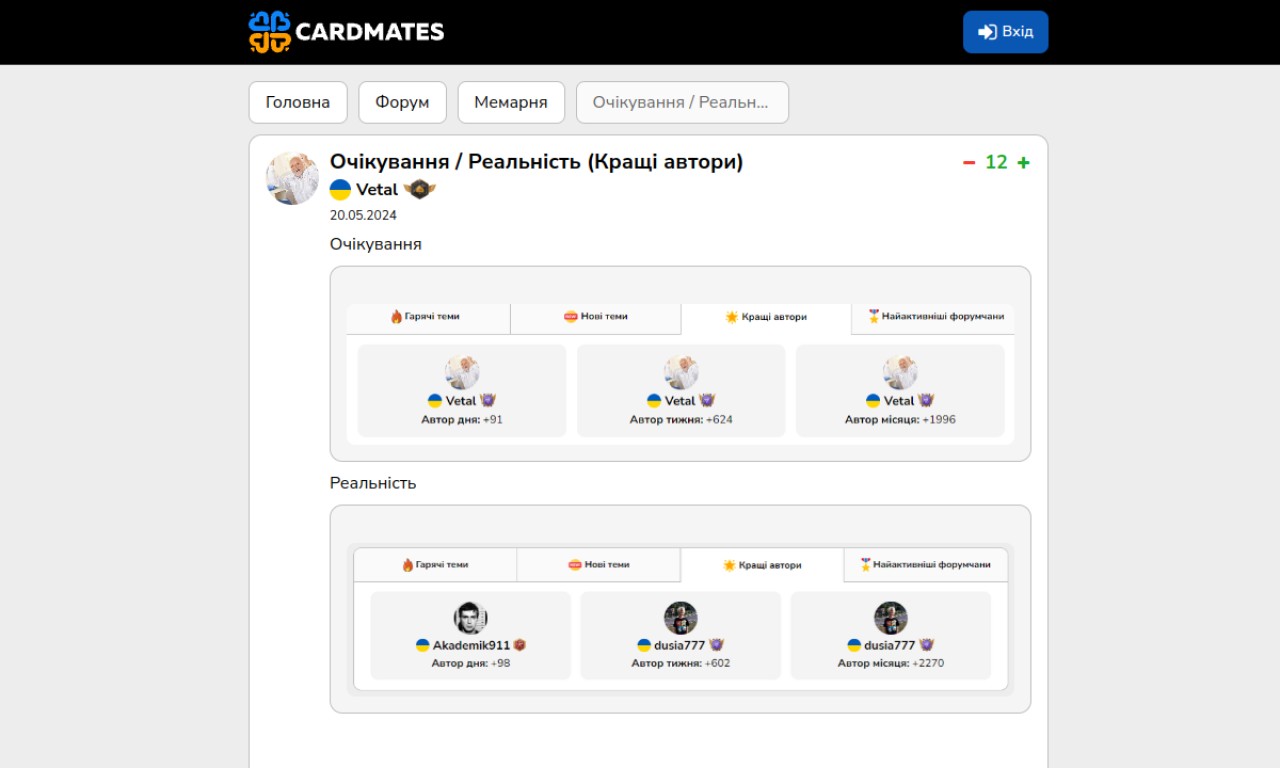The width and height of the screenshot is (1280, 768).
Task: Click the Cardmates logo icon
Action: pyautogui.click(x=269, y=32)
